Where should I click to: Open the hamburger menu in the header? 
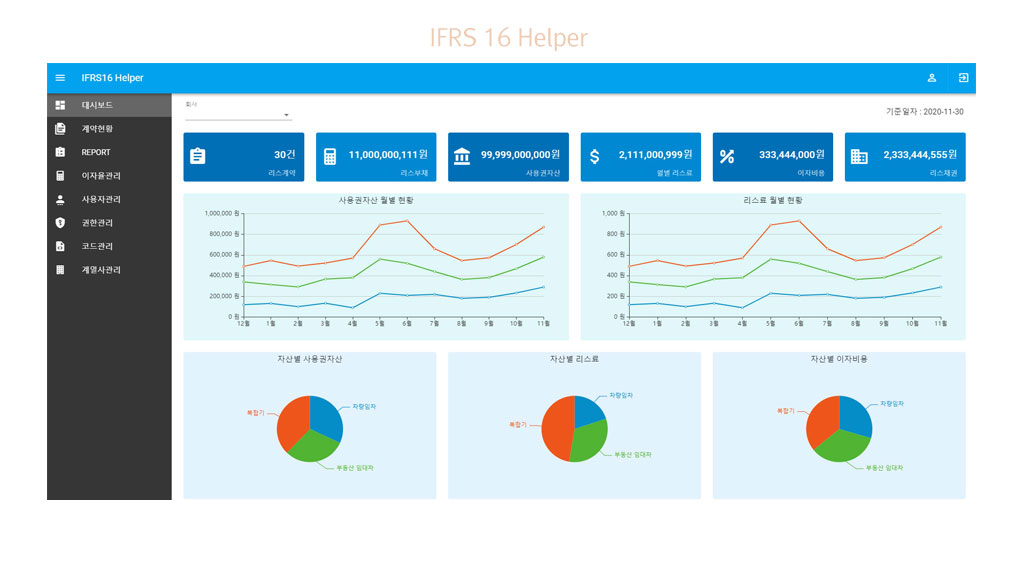[x=60, y=78]
